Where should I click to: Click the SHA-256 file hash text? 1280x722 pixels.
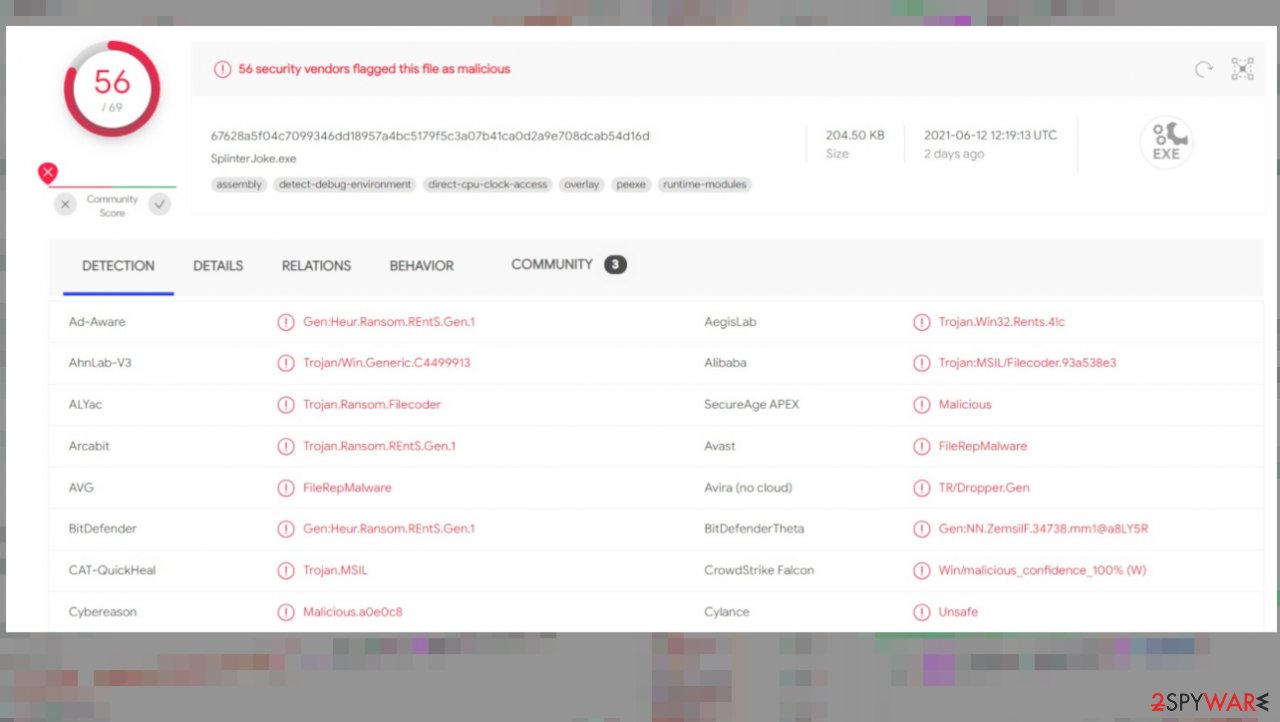pos(430,136)
